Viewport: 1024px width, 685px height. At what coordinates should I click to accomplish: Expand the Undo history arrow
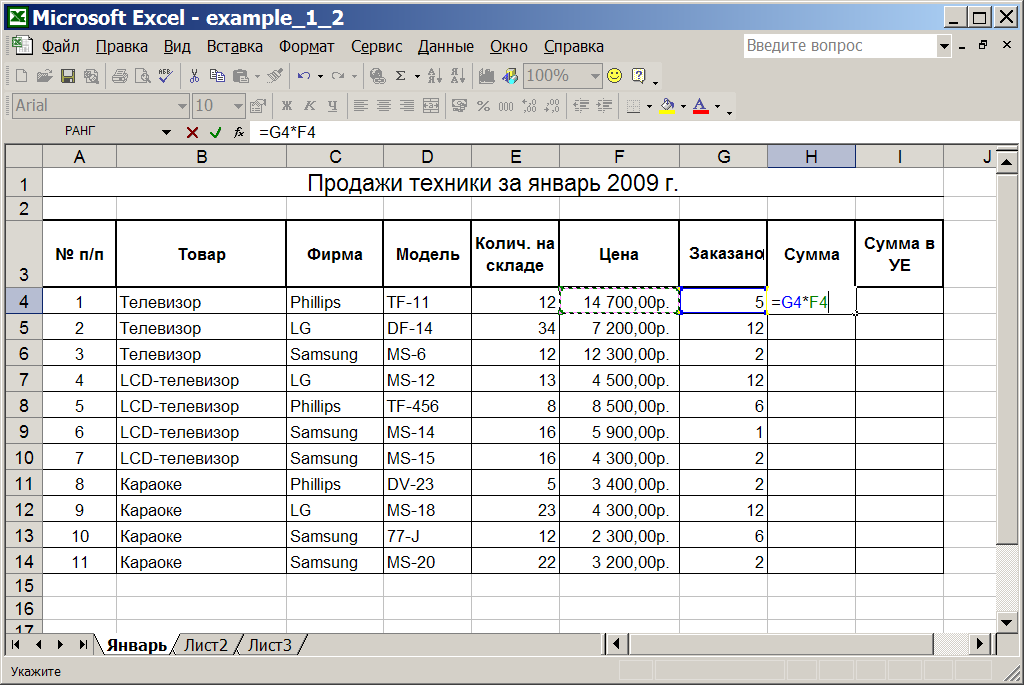320,76
